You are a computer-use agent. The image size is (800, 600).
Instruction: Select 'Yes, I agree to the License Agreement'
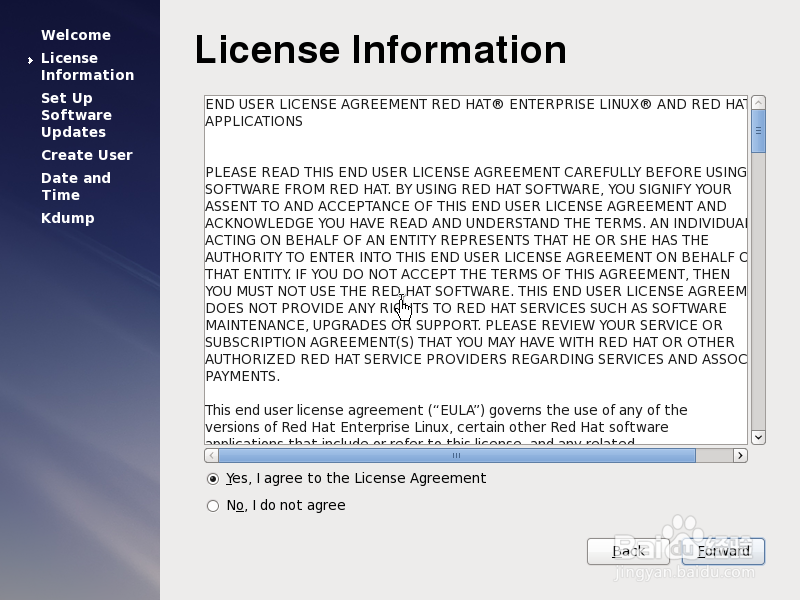click(x=346, y=478)
